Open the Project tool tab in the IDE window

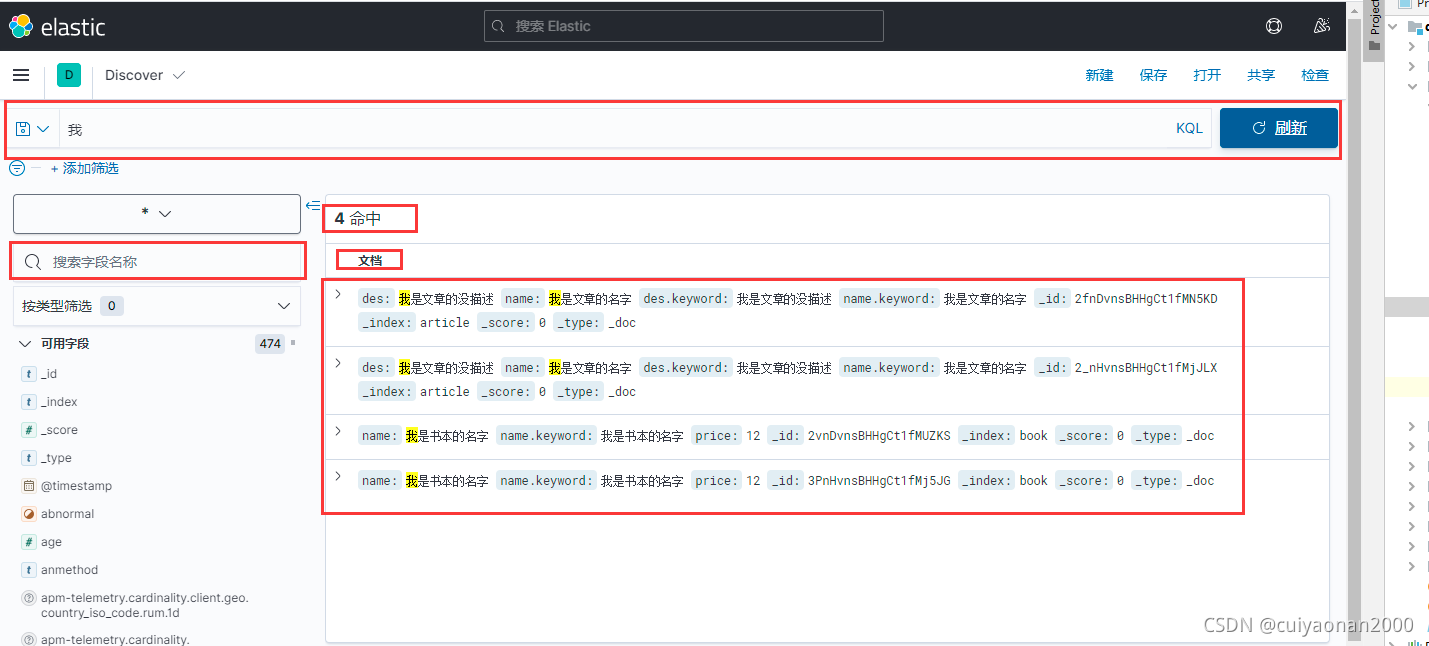click(x=1375, y=28)
